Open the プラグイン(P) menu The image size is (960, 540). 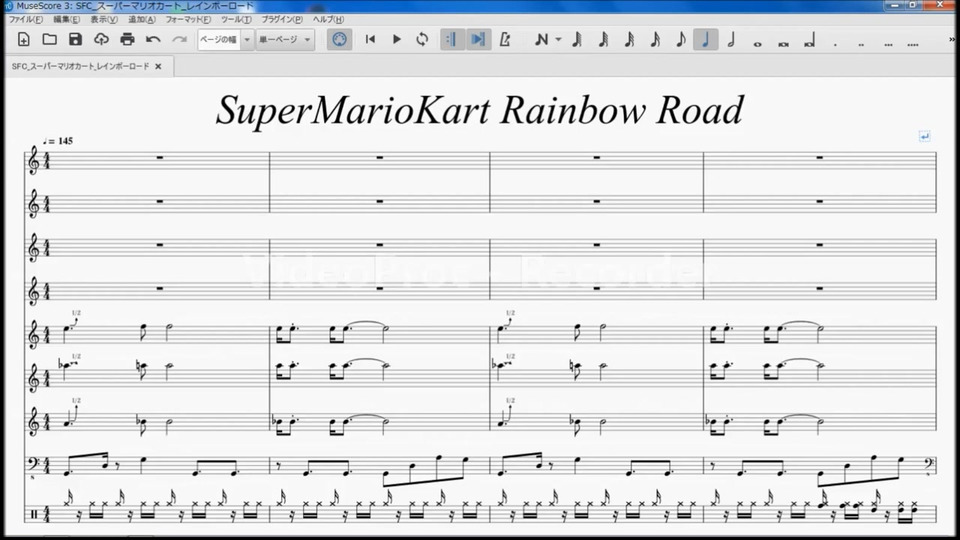tap(282, 20)
